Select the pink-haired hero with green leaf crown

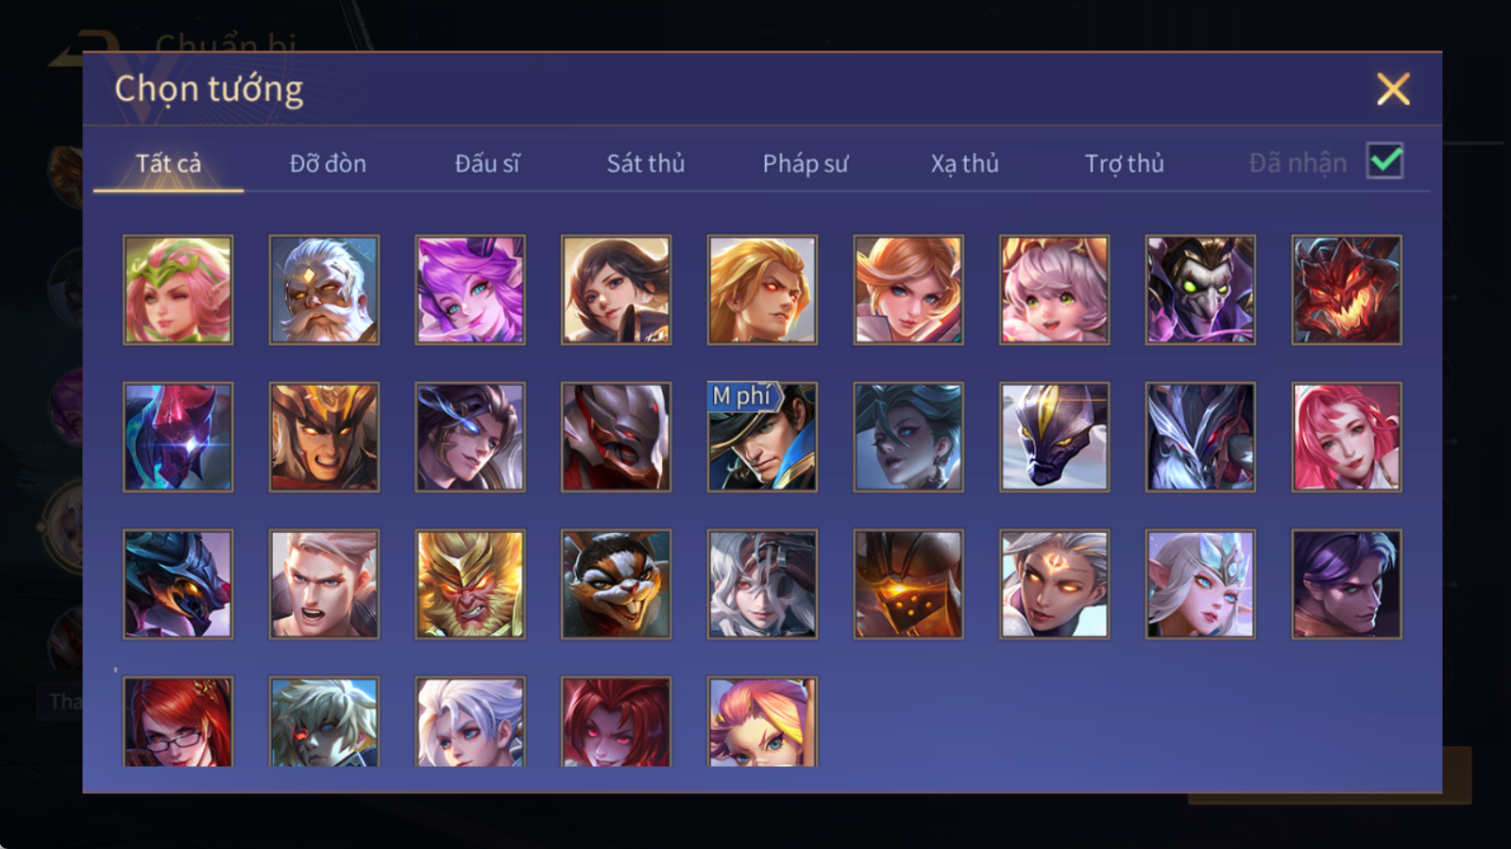[x=178, y=290]
